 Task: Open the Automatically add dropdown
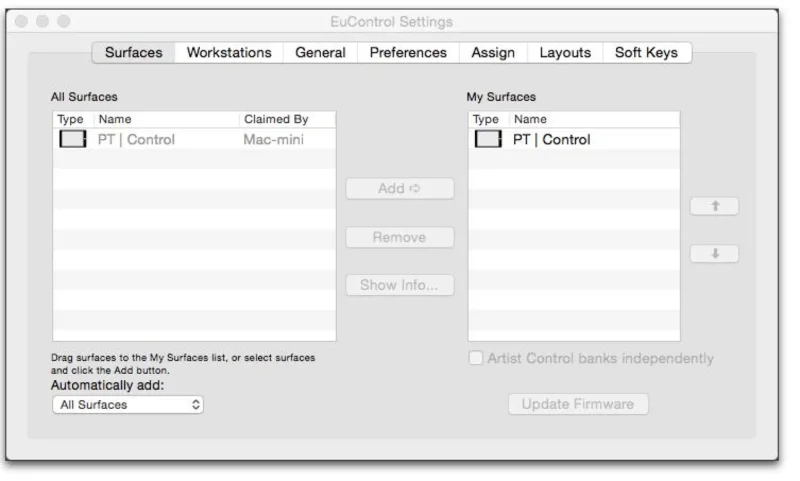tap(128, 404)
